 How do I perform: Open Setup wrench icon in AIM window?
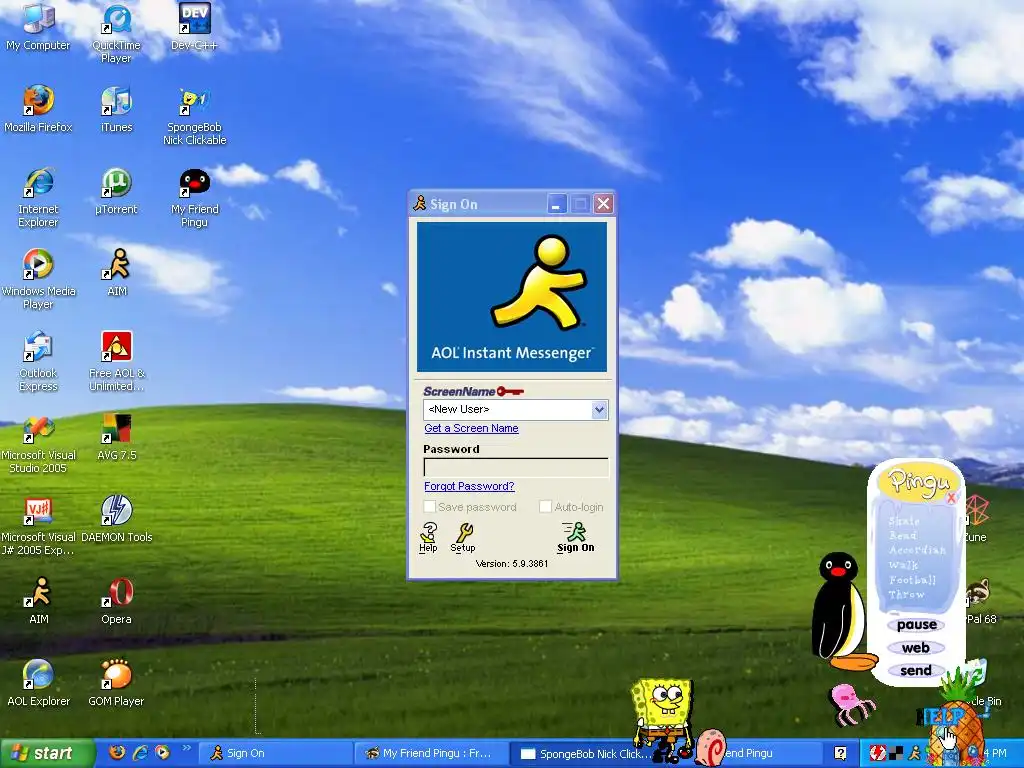click(x=463, y=537)
